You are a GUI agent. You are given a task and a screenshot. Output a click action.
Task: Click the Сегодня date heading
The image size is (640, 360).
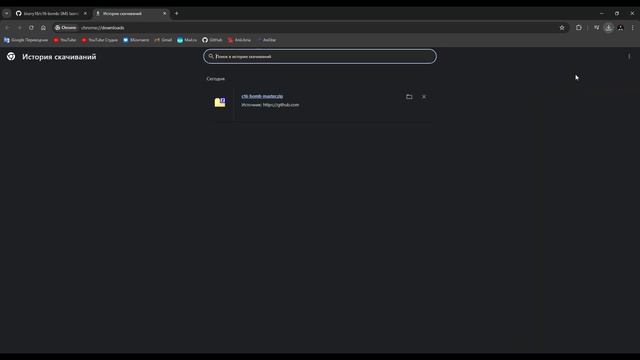[x=216, y=79]
